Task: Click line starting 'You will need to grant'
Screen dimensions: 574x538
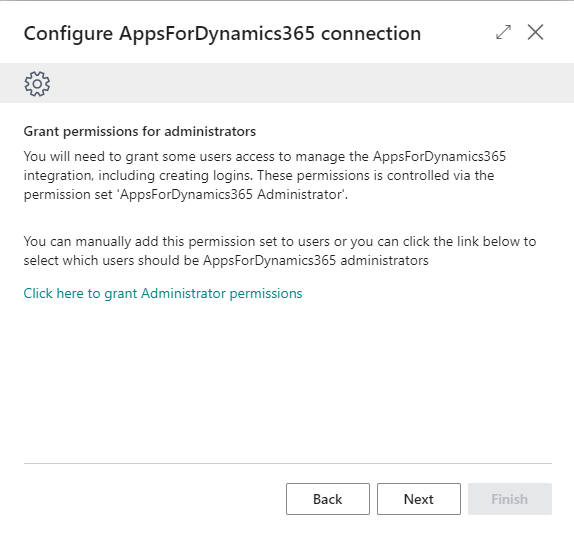Action: point(265,157)
